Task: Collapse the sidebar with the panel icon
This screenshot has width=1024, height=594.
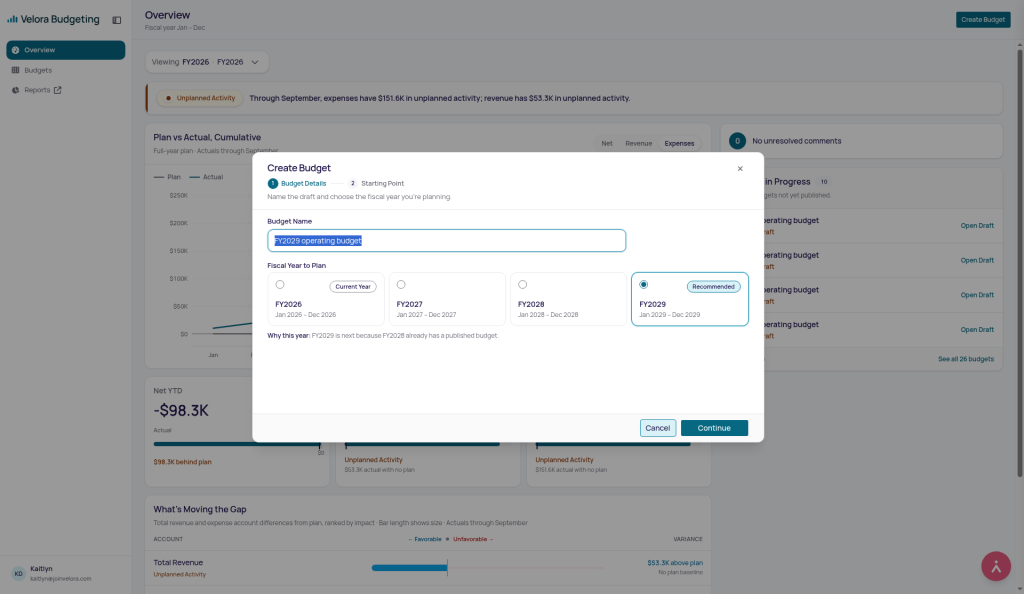Action: point(117,20)
